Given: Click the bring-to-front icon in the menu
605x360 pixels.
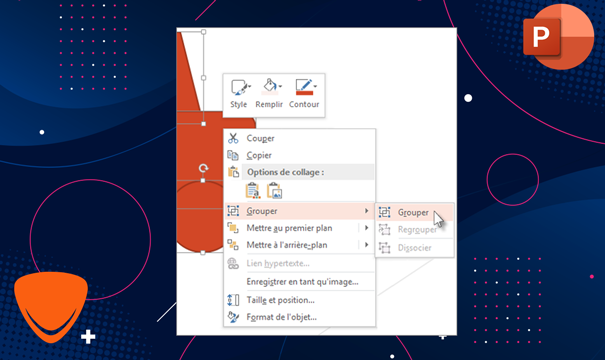Looking at the screenshot, I should coord(233,228).
